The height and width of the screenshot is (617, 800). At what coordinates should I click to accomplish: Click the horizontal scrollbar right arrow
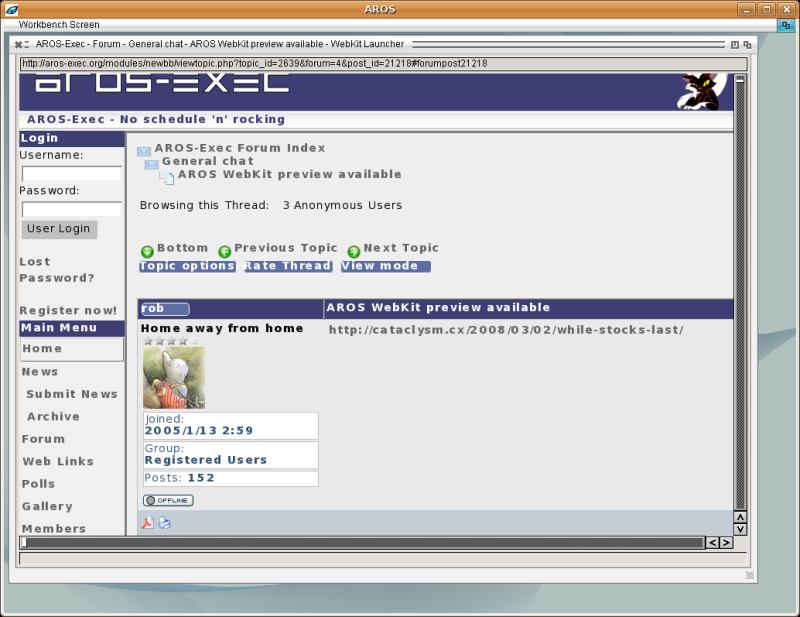(x=726, y=543)
